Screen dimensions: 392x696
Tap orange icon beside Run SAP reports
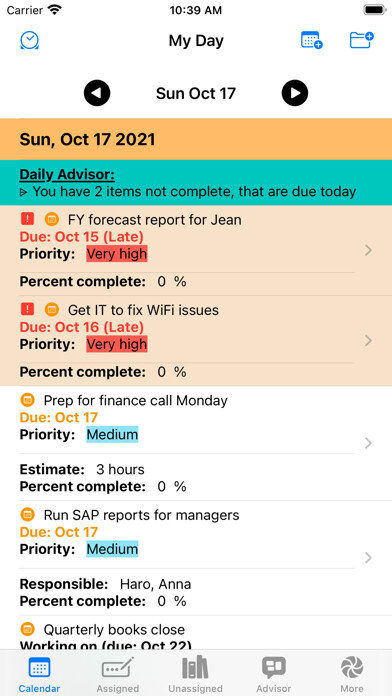click(x=28, y=514)
